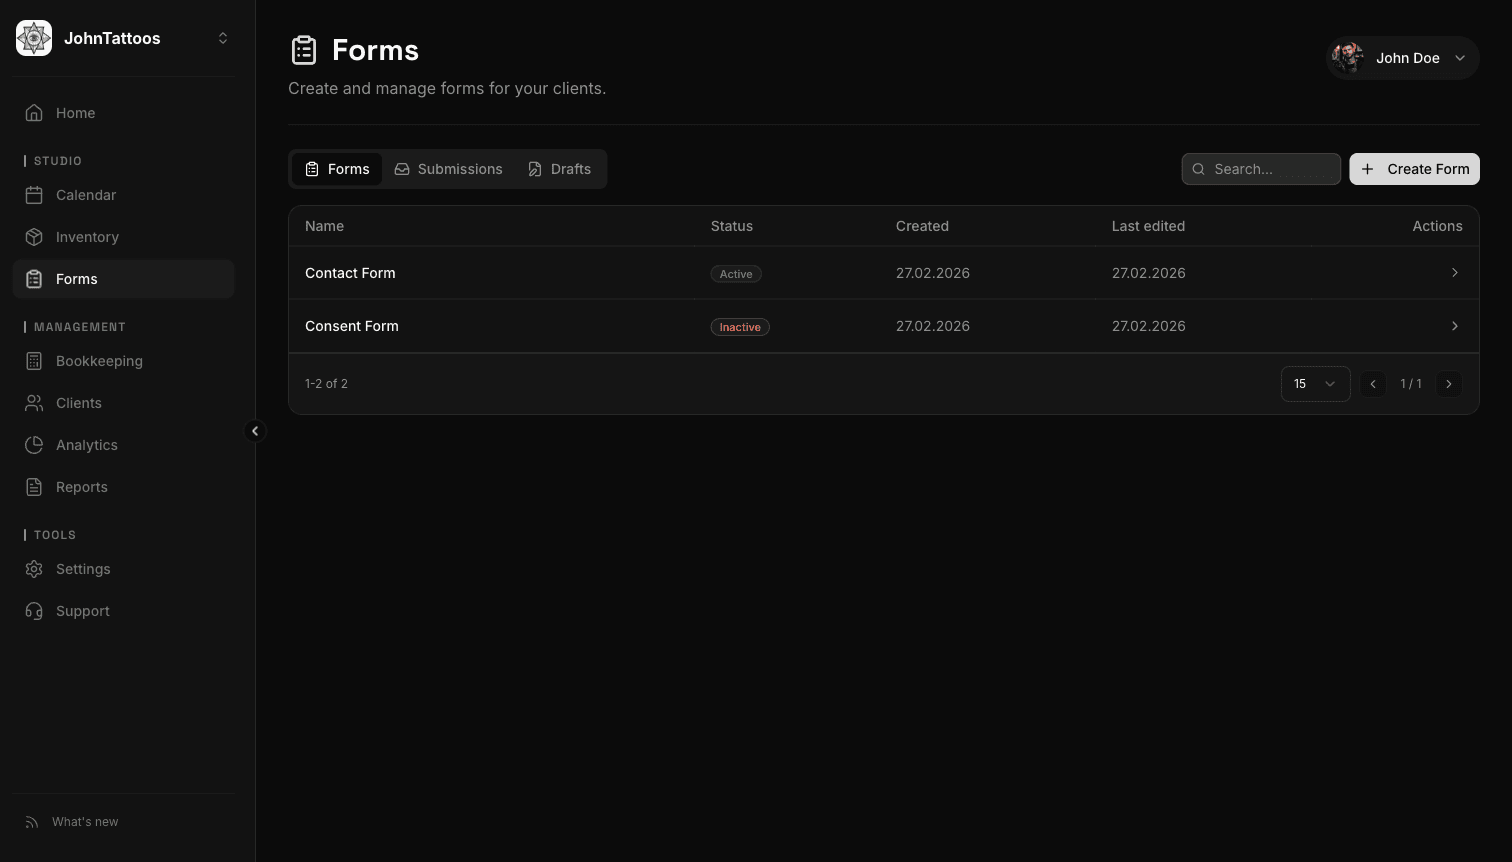The height and width of the screenshot is (862, 1512).
Task: Go to Analytics page
Action: 123,445
